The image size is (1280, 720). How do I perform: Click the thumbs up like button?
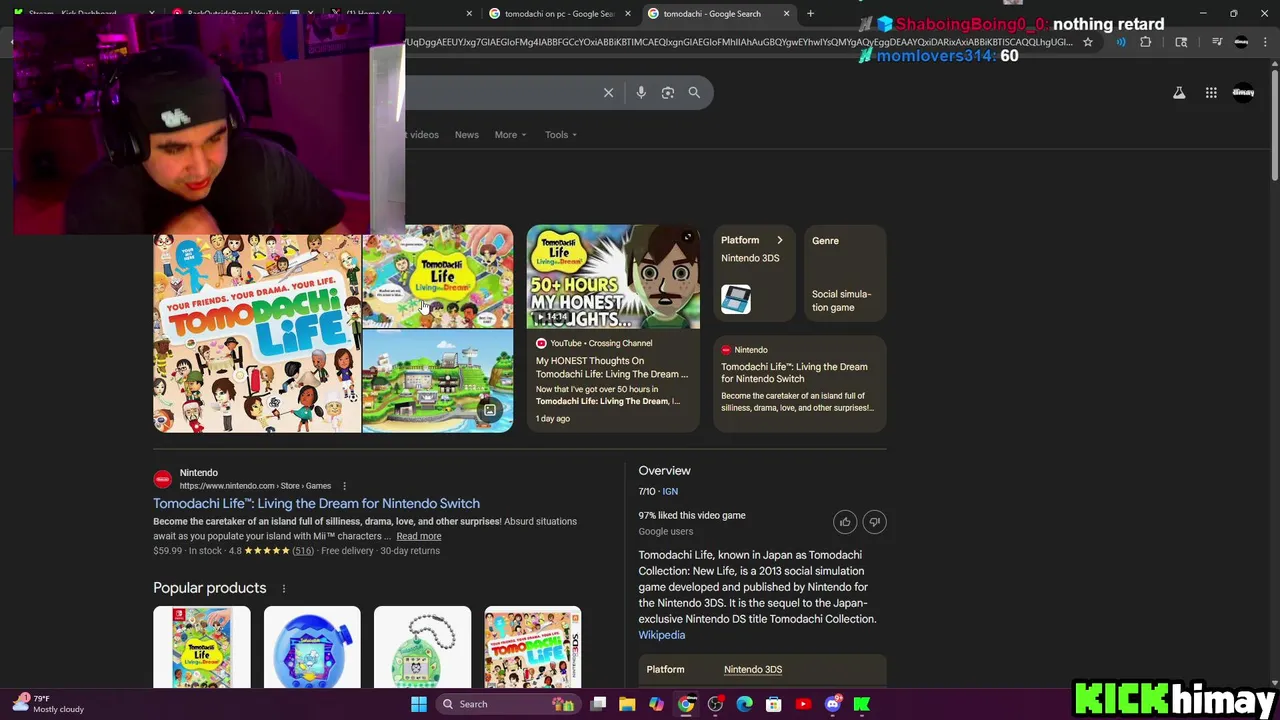(845, 522)
